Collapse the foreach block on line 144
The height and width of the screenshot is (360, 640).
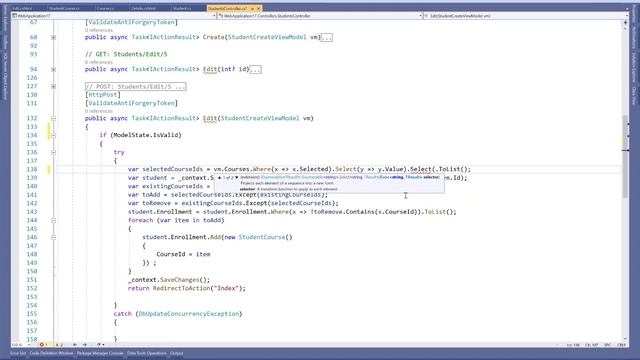click(x=53, y=220)
